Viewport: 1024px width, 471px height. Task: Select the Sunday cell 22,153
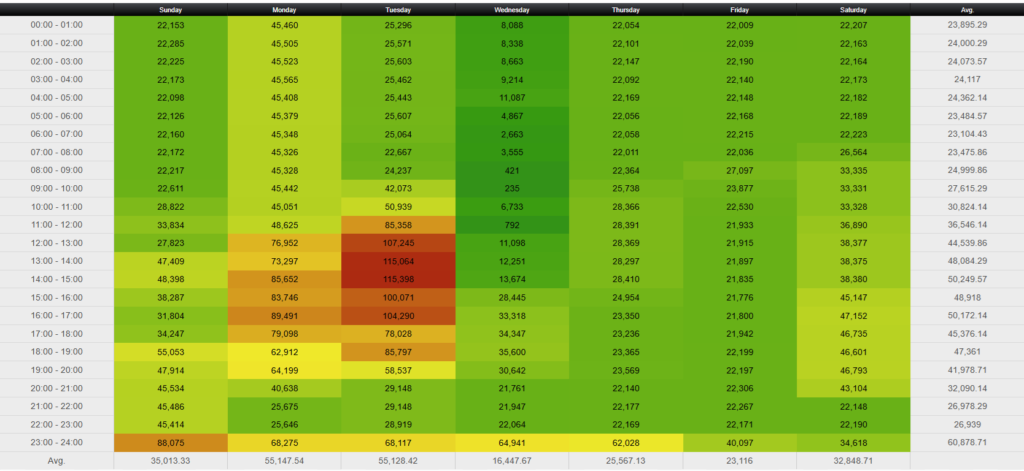[x=170, y=25]
